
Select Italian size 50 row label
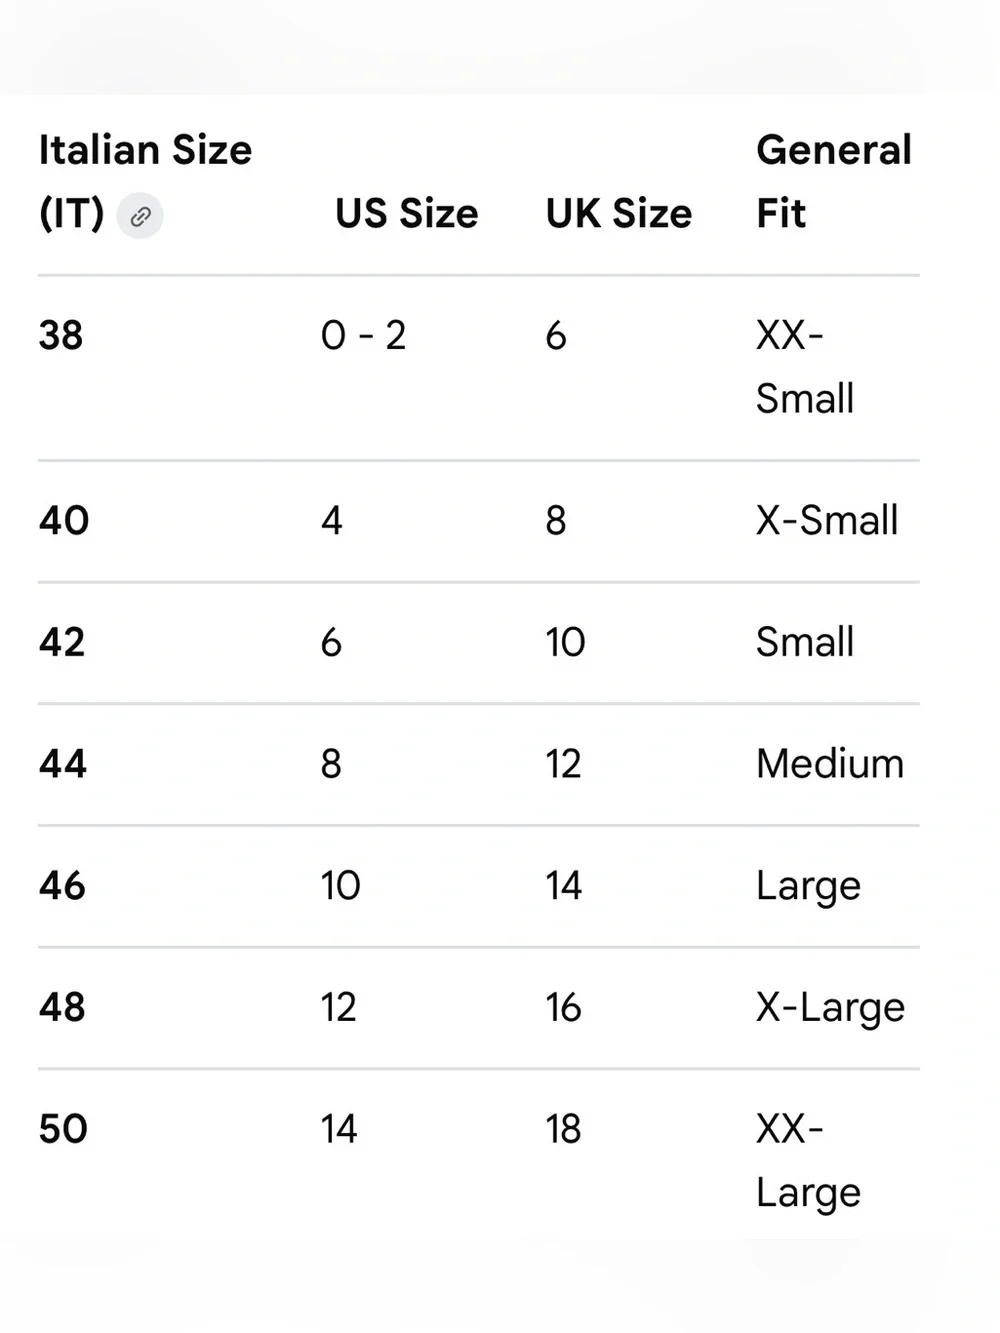click(x=63, y=1130)
